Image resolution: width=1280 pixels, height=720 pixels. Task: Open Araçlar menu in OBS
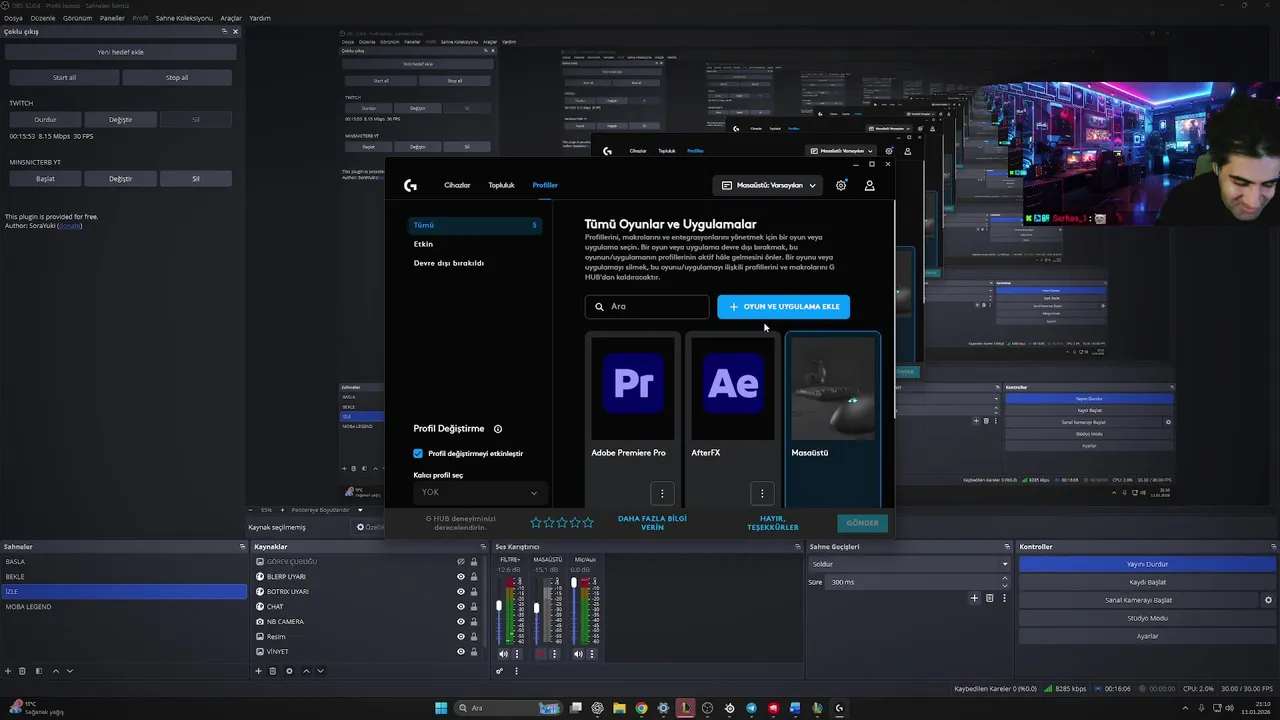point(231,18)
